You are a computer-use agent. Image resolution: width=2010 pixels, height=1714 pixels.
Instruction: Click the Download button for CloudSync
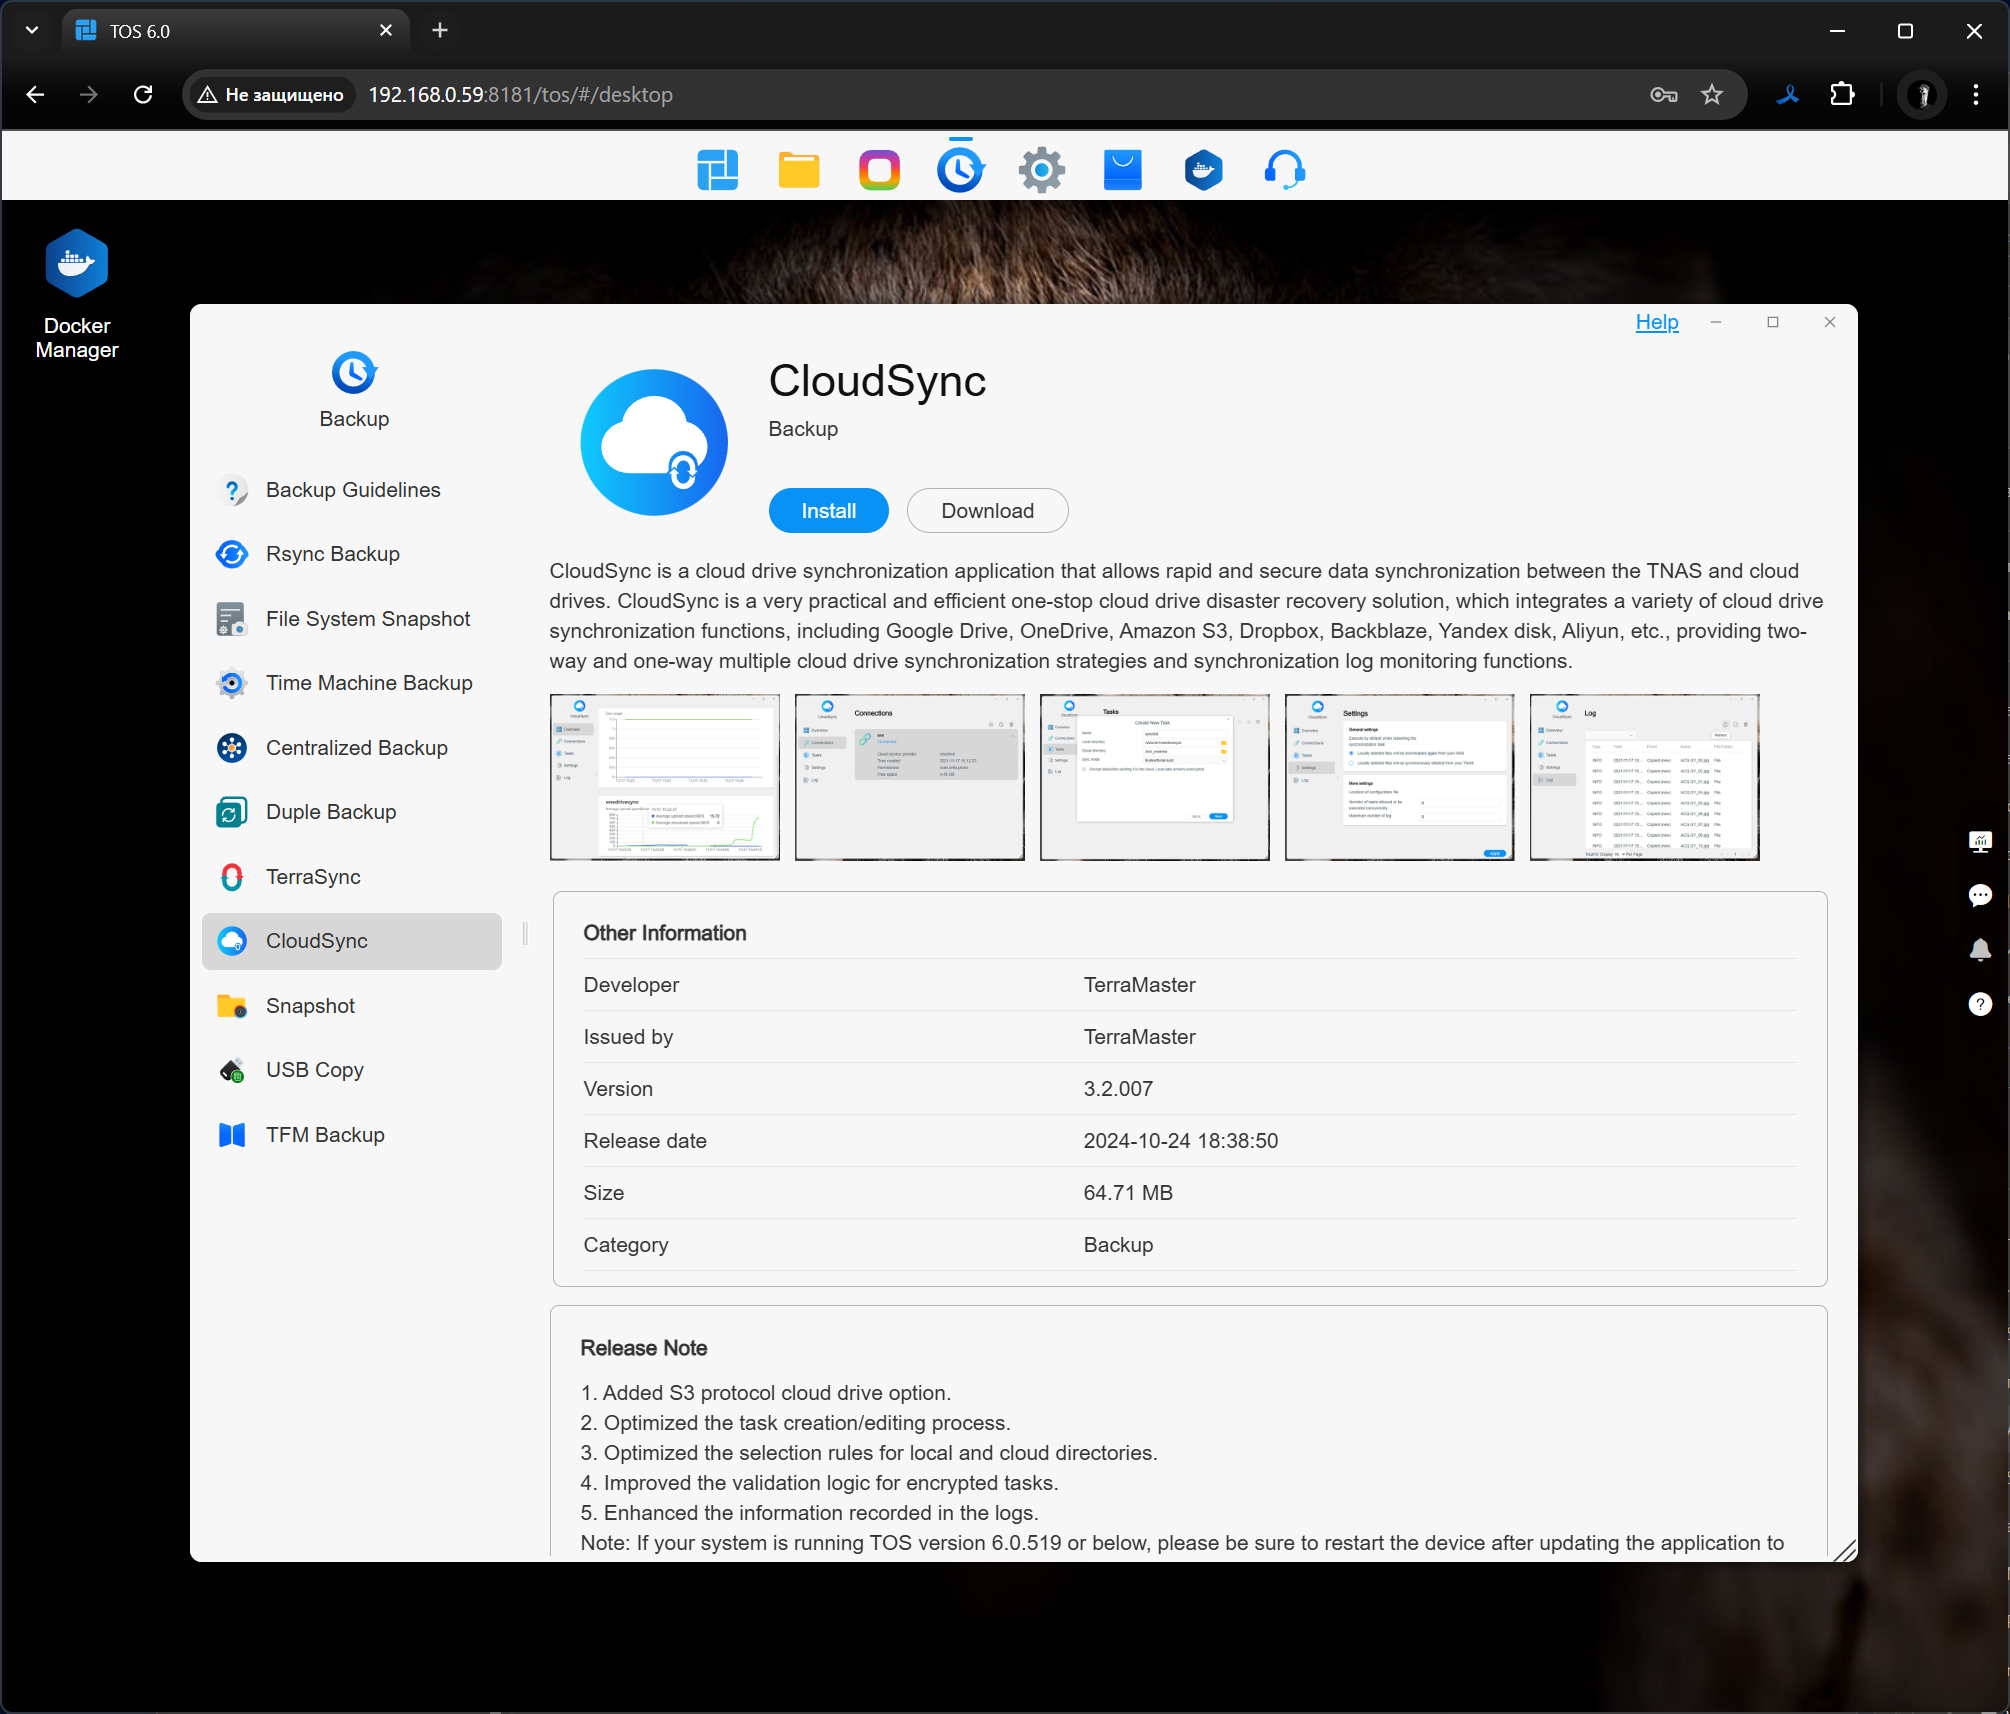point(987,511)
